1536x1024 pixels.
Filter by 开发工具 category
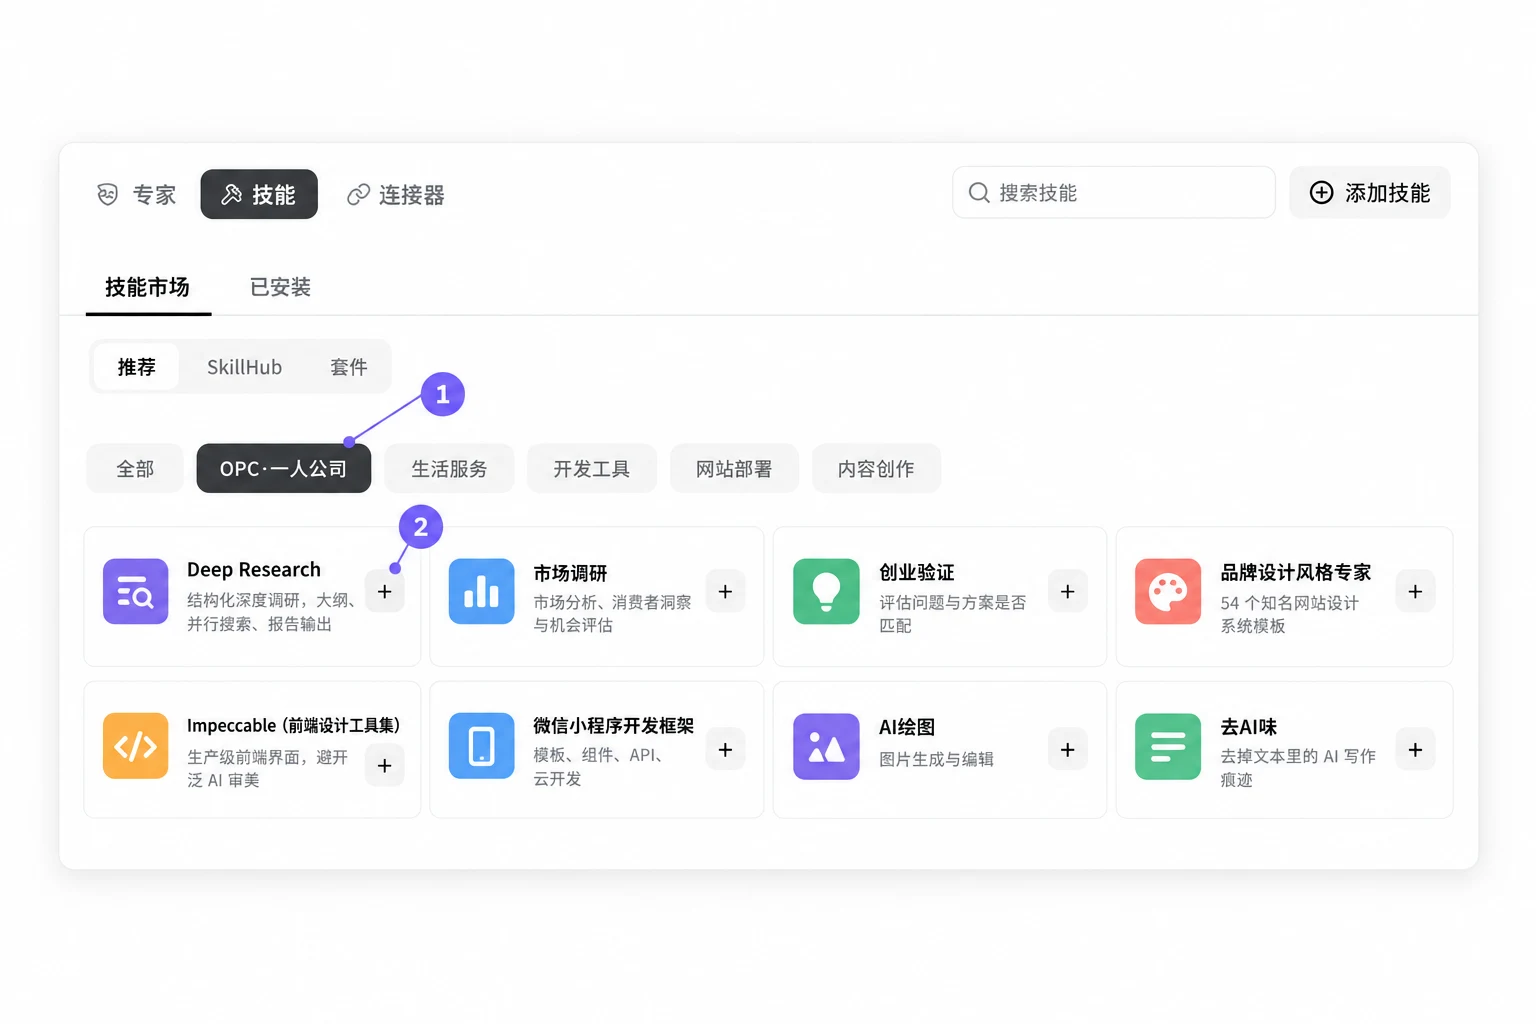coord(592,468)
